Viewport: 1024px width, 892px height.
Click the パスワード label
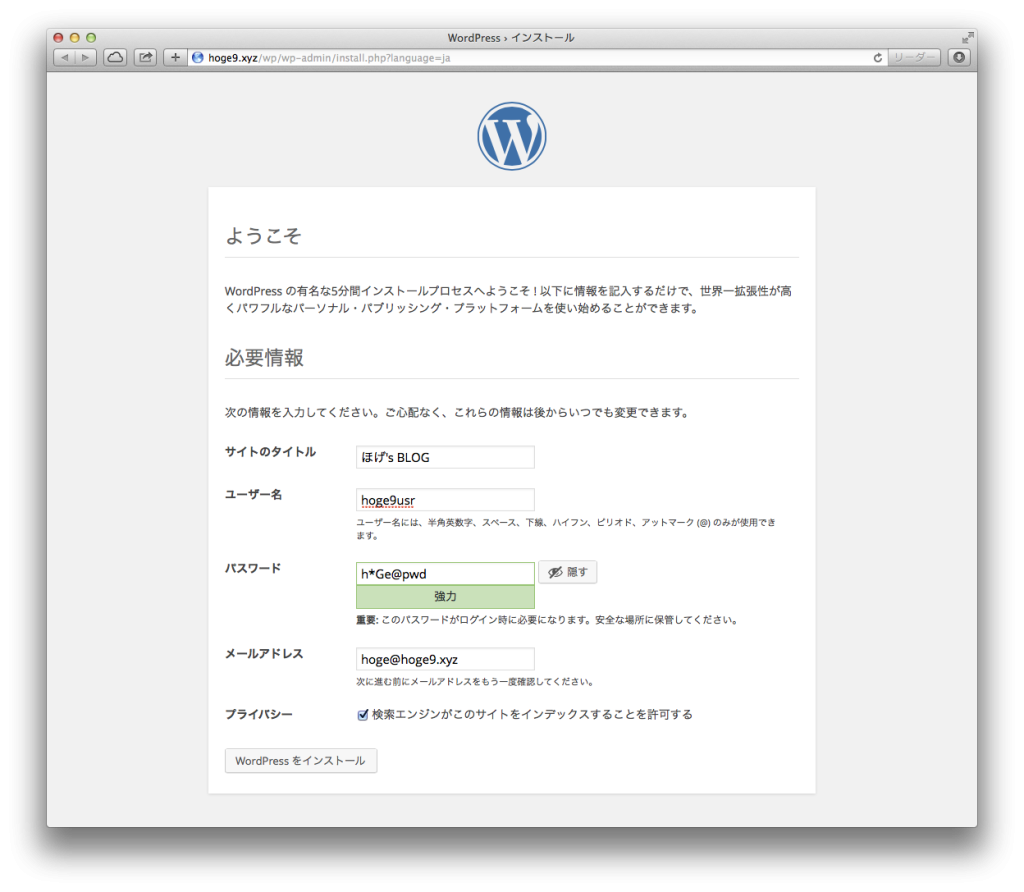point(253,568)
